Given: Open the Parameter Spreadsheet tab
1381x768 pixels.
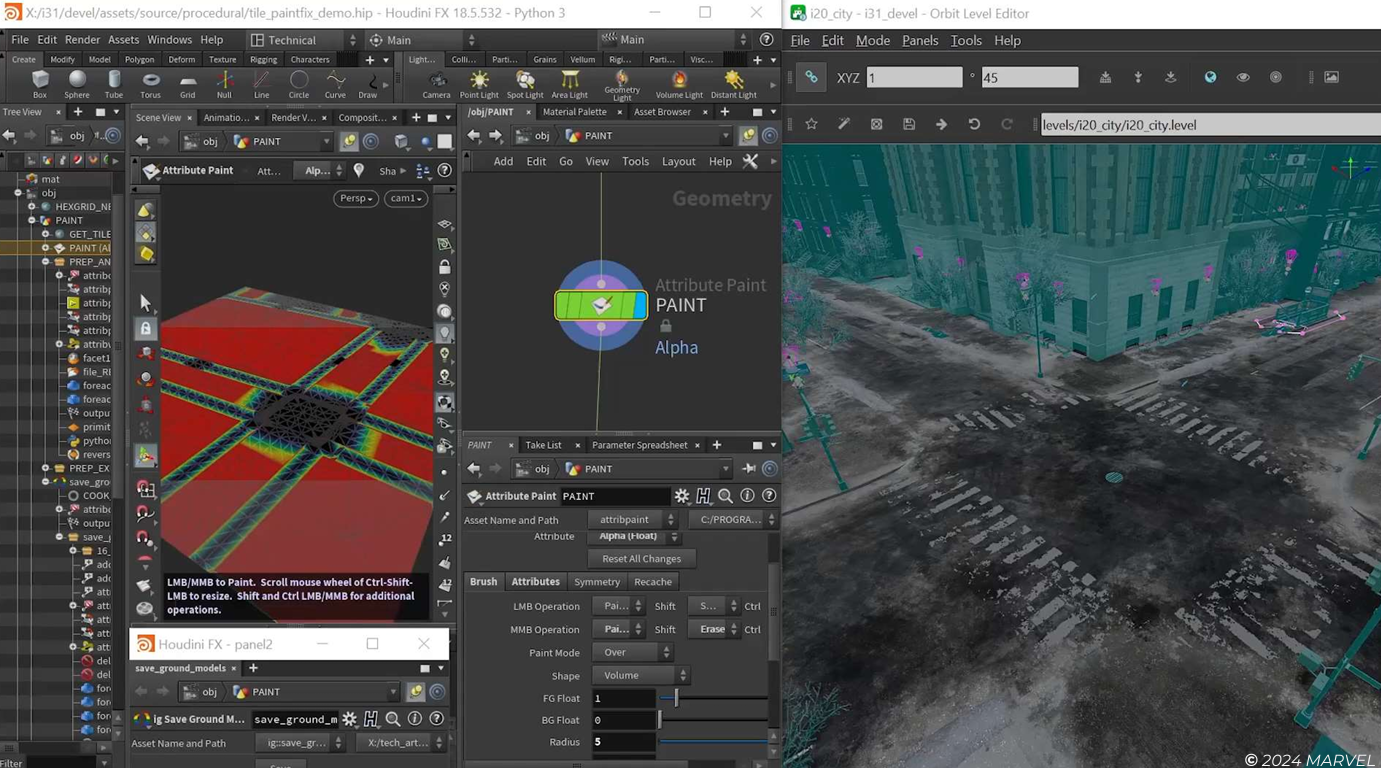Looking at the screenshot, I should pos(640,445).
